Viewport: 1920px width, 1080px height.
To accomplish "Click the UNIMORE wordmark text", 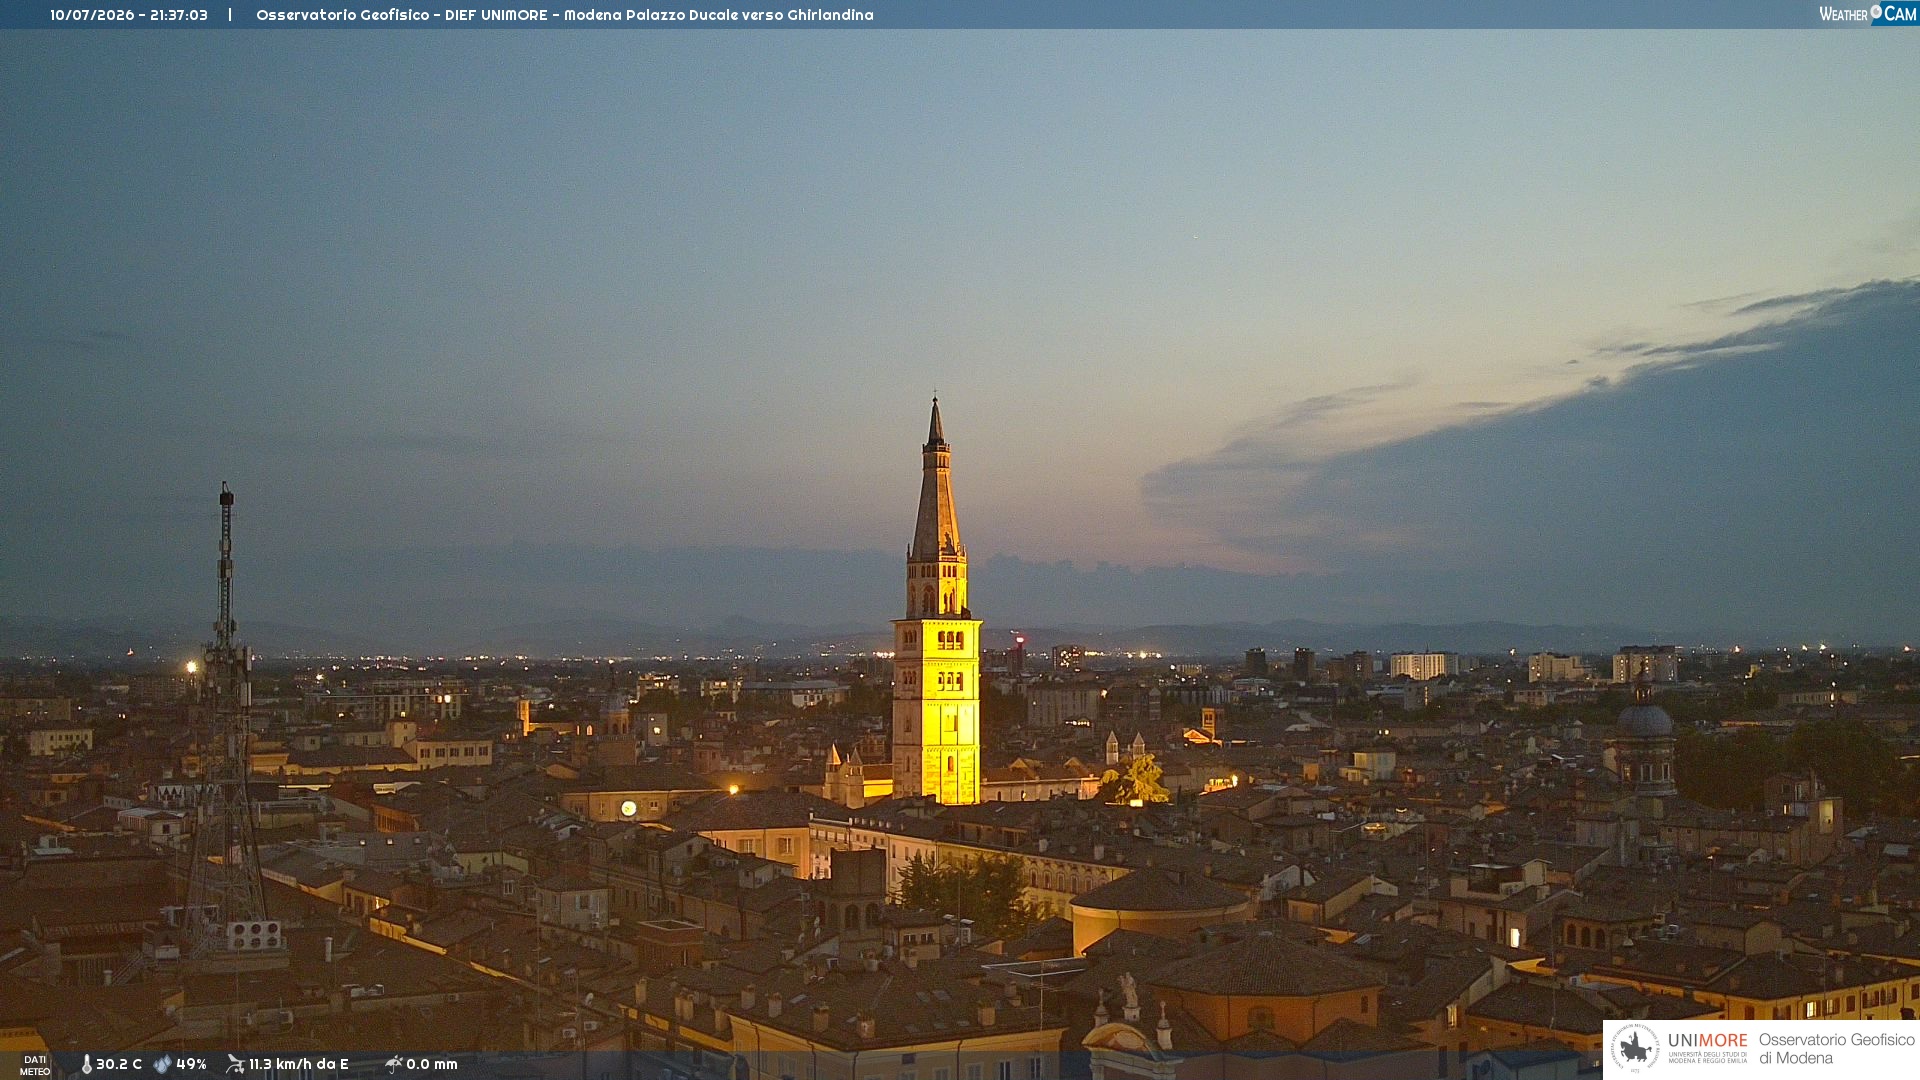I will 1708,1040.
